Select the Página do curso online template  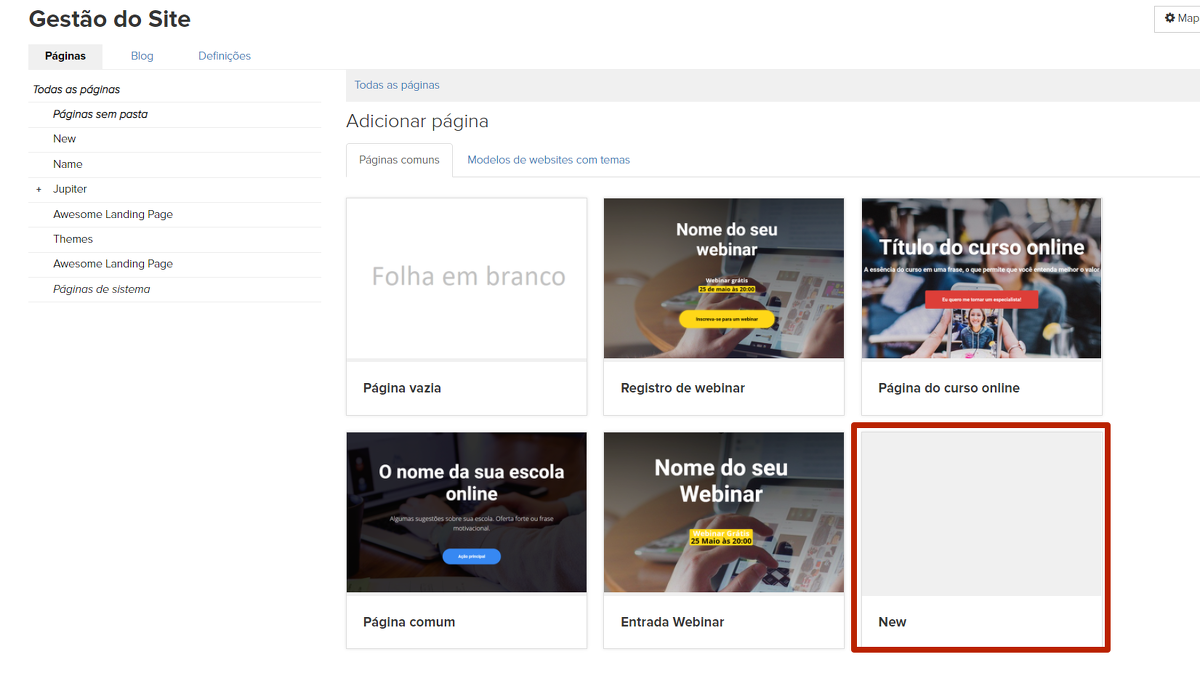pos(981,278)
